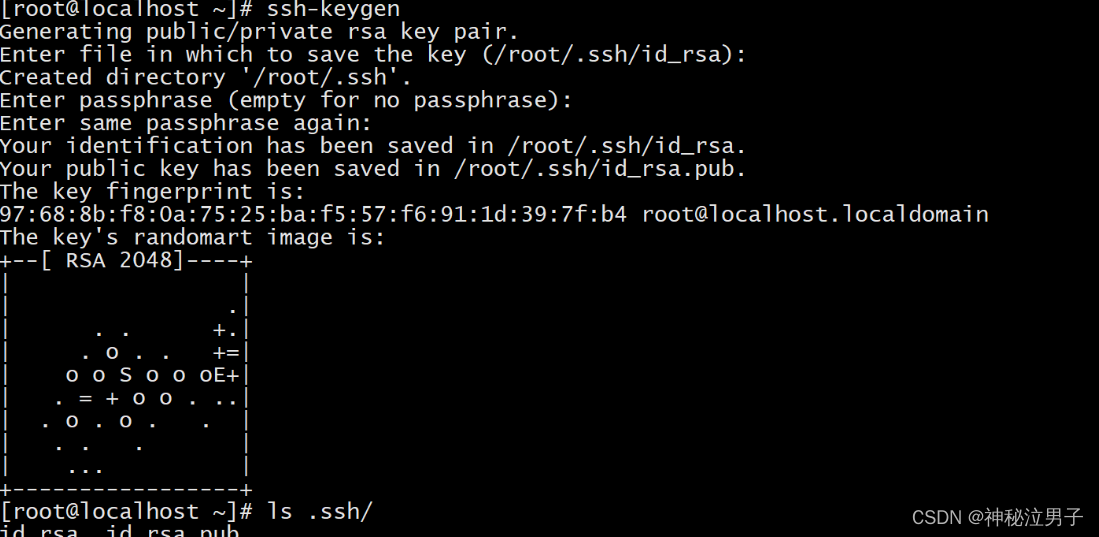Image resolution: width=1099 pixels, height=537 pixels.
Task: Click the Enter same passphrase again line
Action: (186, 123)
